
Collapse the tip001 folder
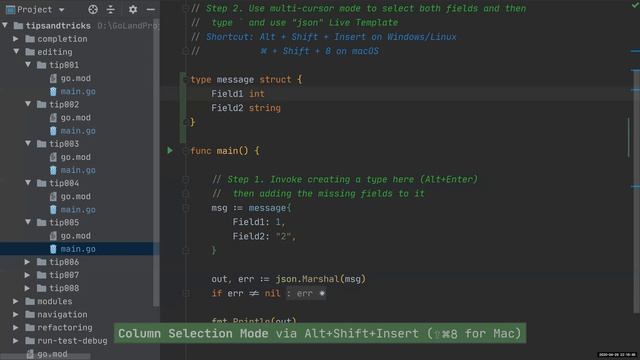[28, 65]
